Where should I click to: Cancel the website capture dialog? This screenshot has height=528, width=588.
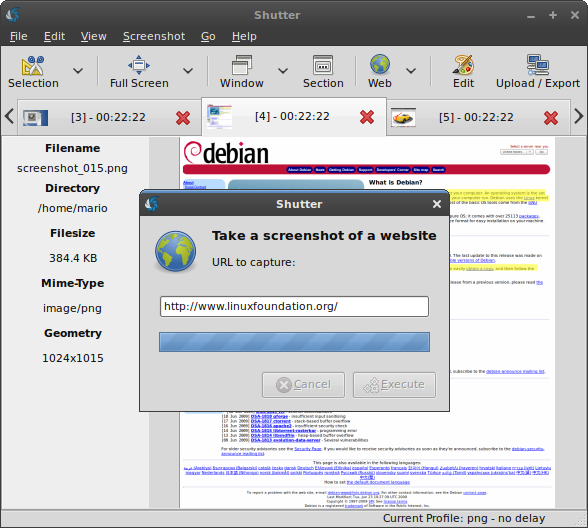click(303, 385)
